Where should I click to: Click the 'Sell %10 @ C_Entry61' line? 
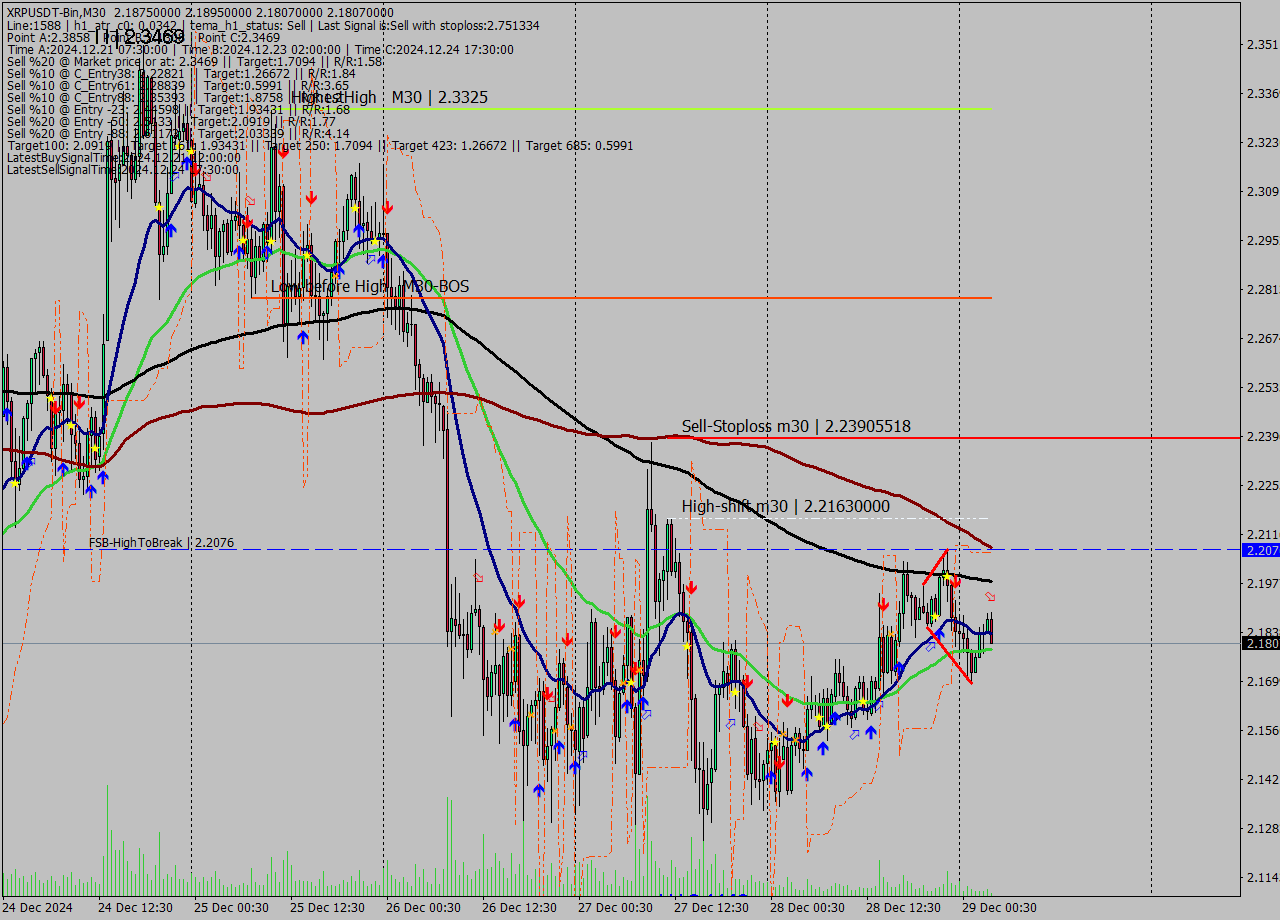177,85
